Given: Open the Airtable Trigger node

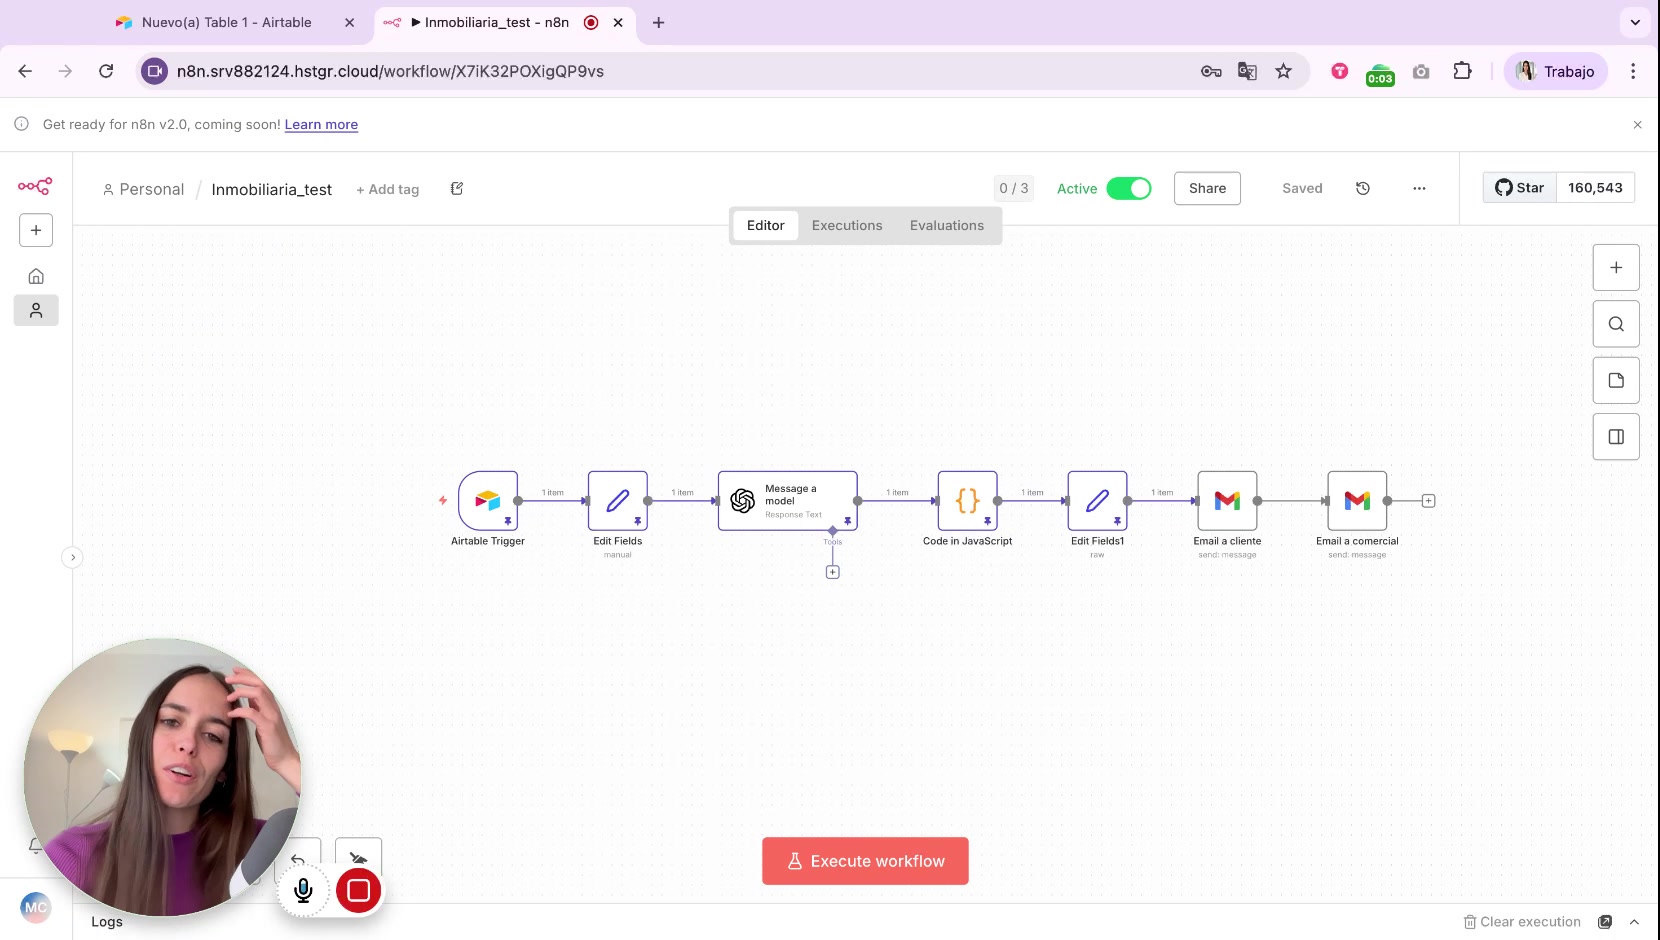Looking at the screenshot, I should [487, 500].
